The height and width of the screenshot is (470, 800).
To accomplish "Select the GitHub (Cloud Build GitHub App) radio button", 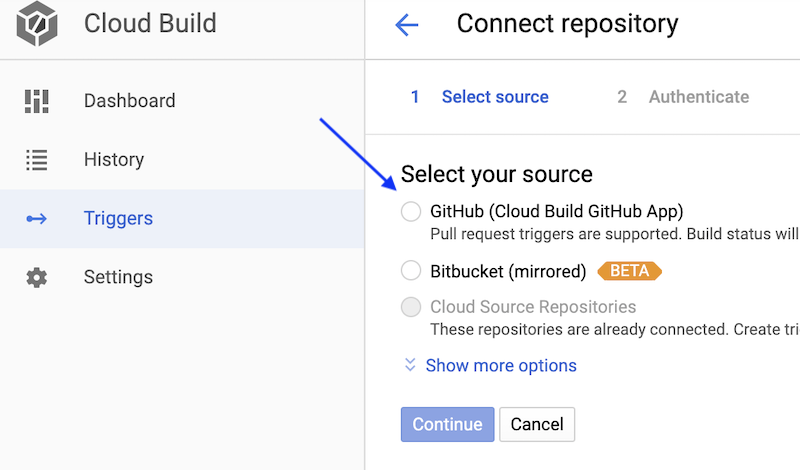I will [x=411, y=211].
